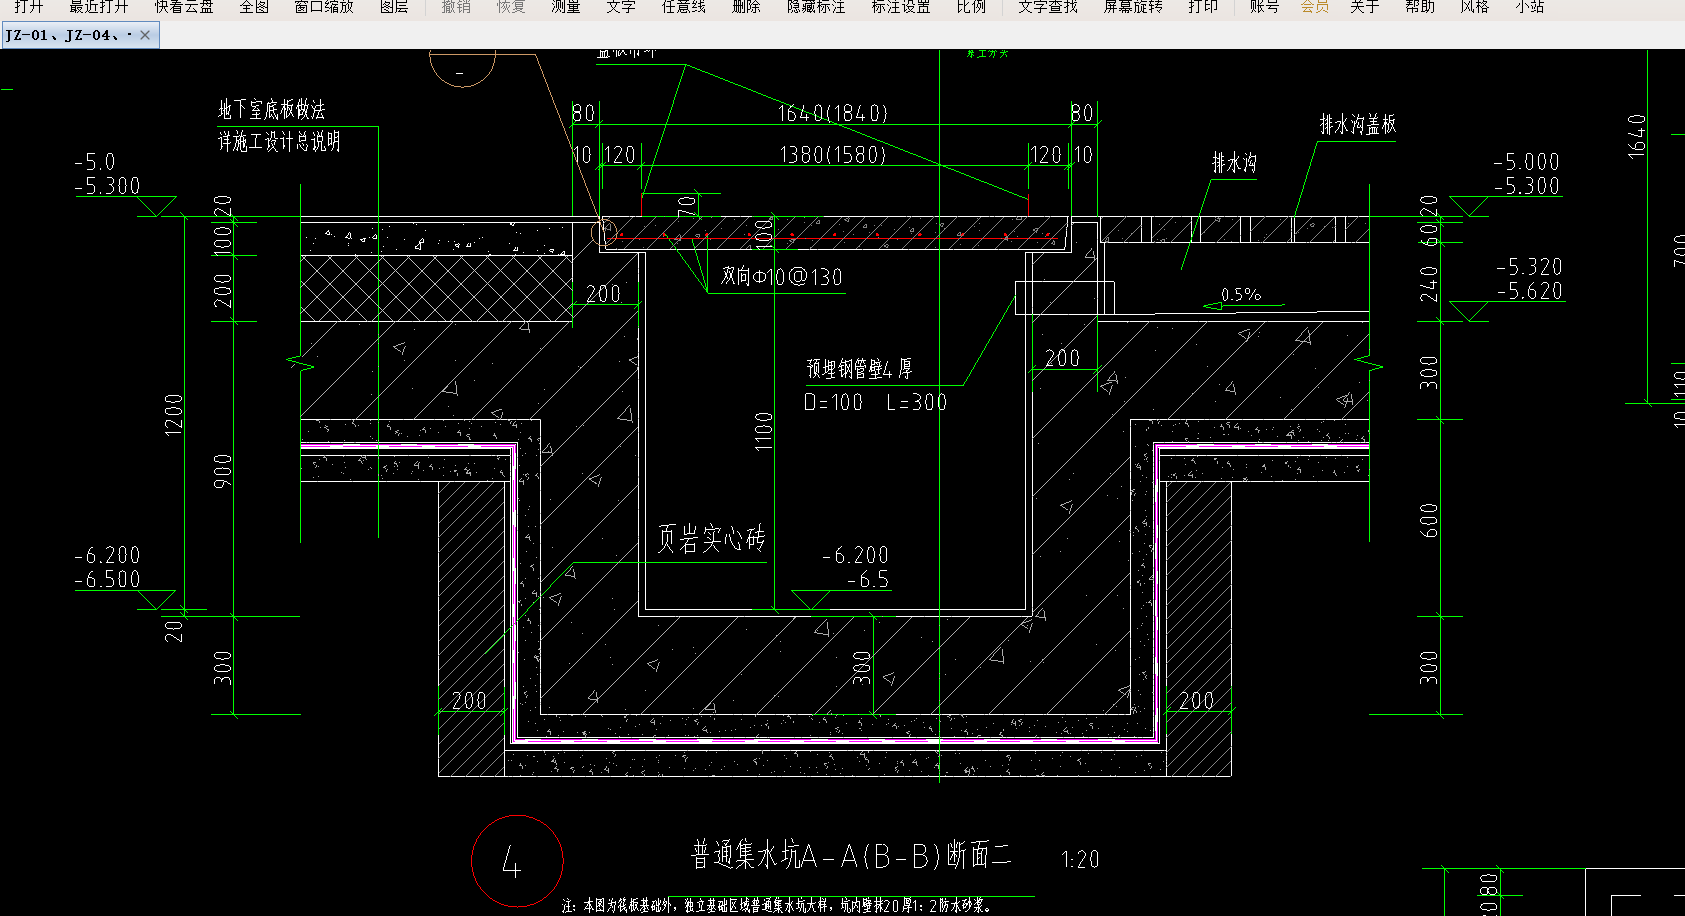Image resolution: width=1685 pixels, height=916 pixels.
Task: Open 快看云盘 cloud drive
Action: click(184, 6)
